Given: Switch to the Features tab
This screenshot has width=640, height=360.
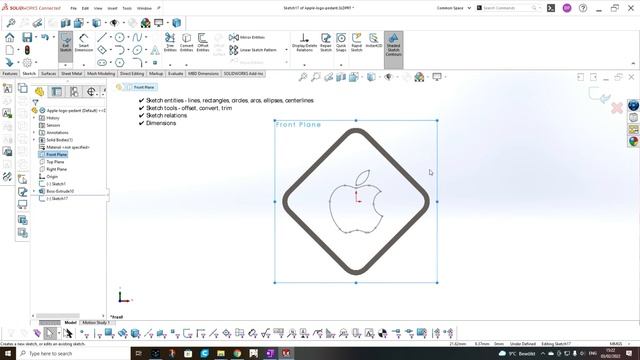Looking at the screenshot, I should pyautogui.click(x=10, y=74).
